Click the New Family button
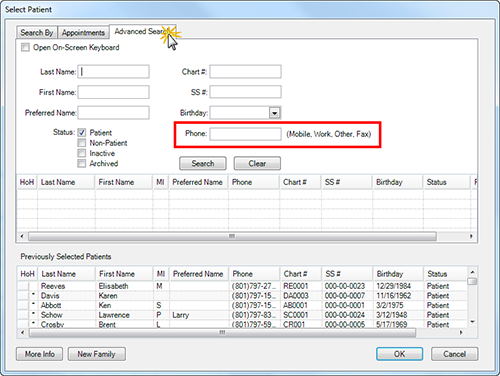This screenshot has height=376, width=500. pyautogui.click(x=97, y=354)
